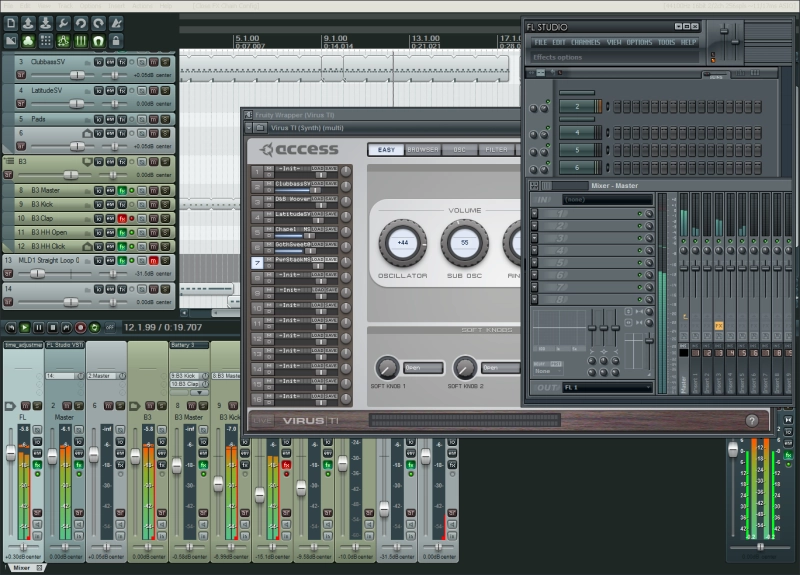
Task: Click the folder icon on B3 track
Action: [87, 162]
